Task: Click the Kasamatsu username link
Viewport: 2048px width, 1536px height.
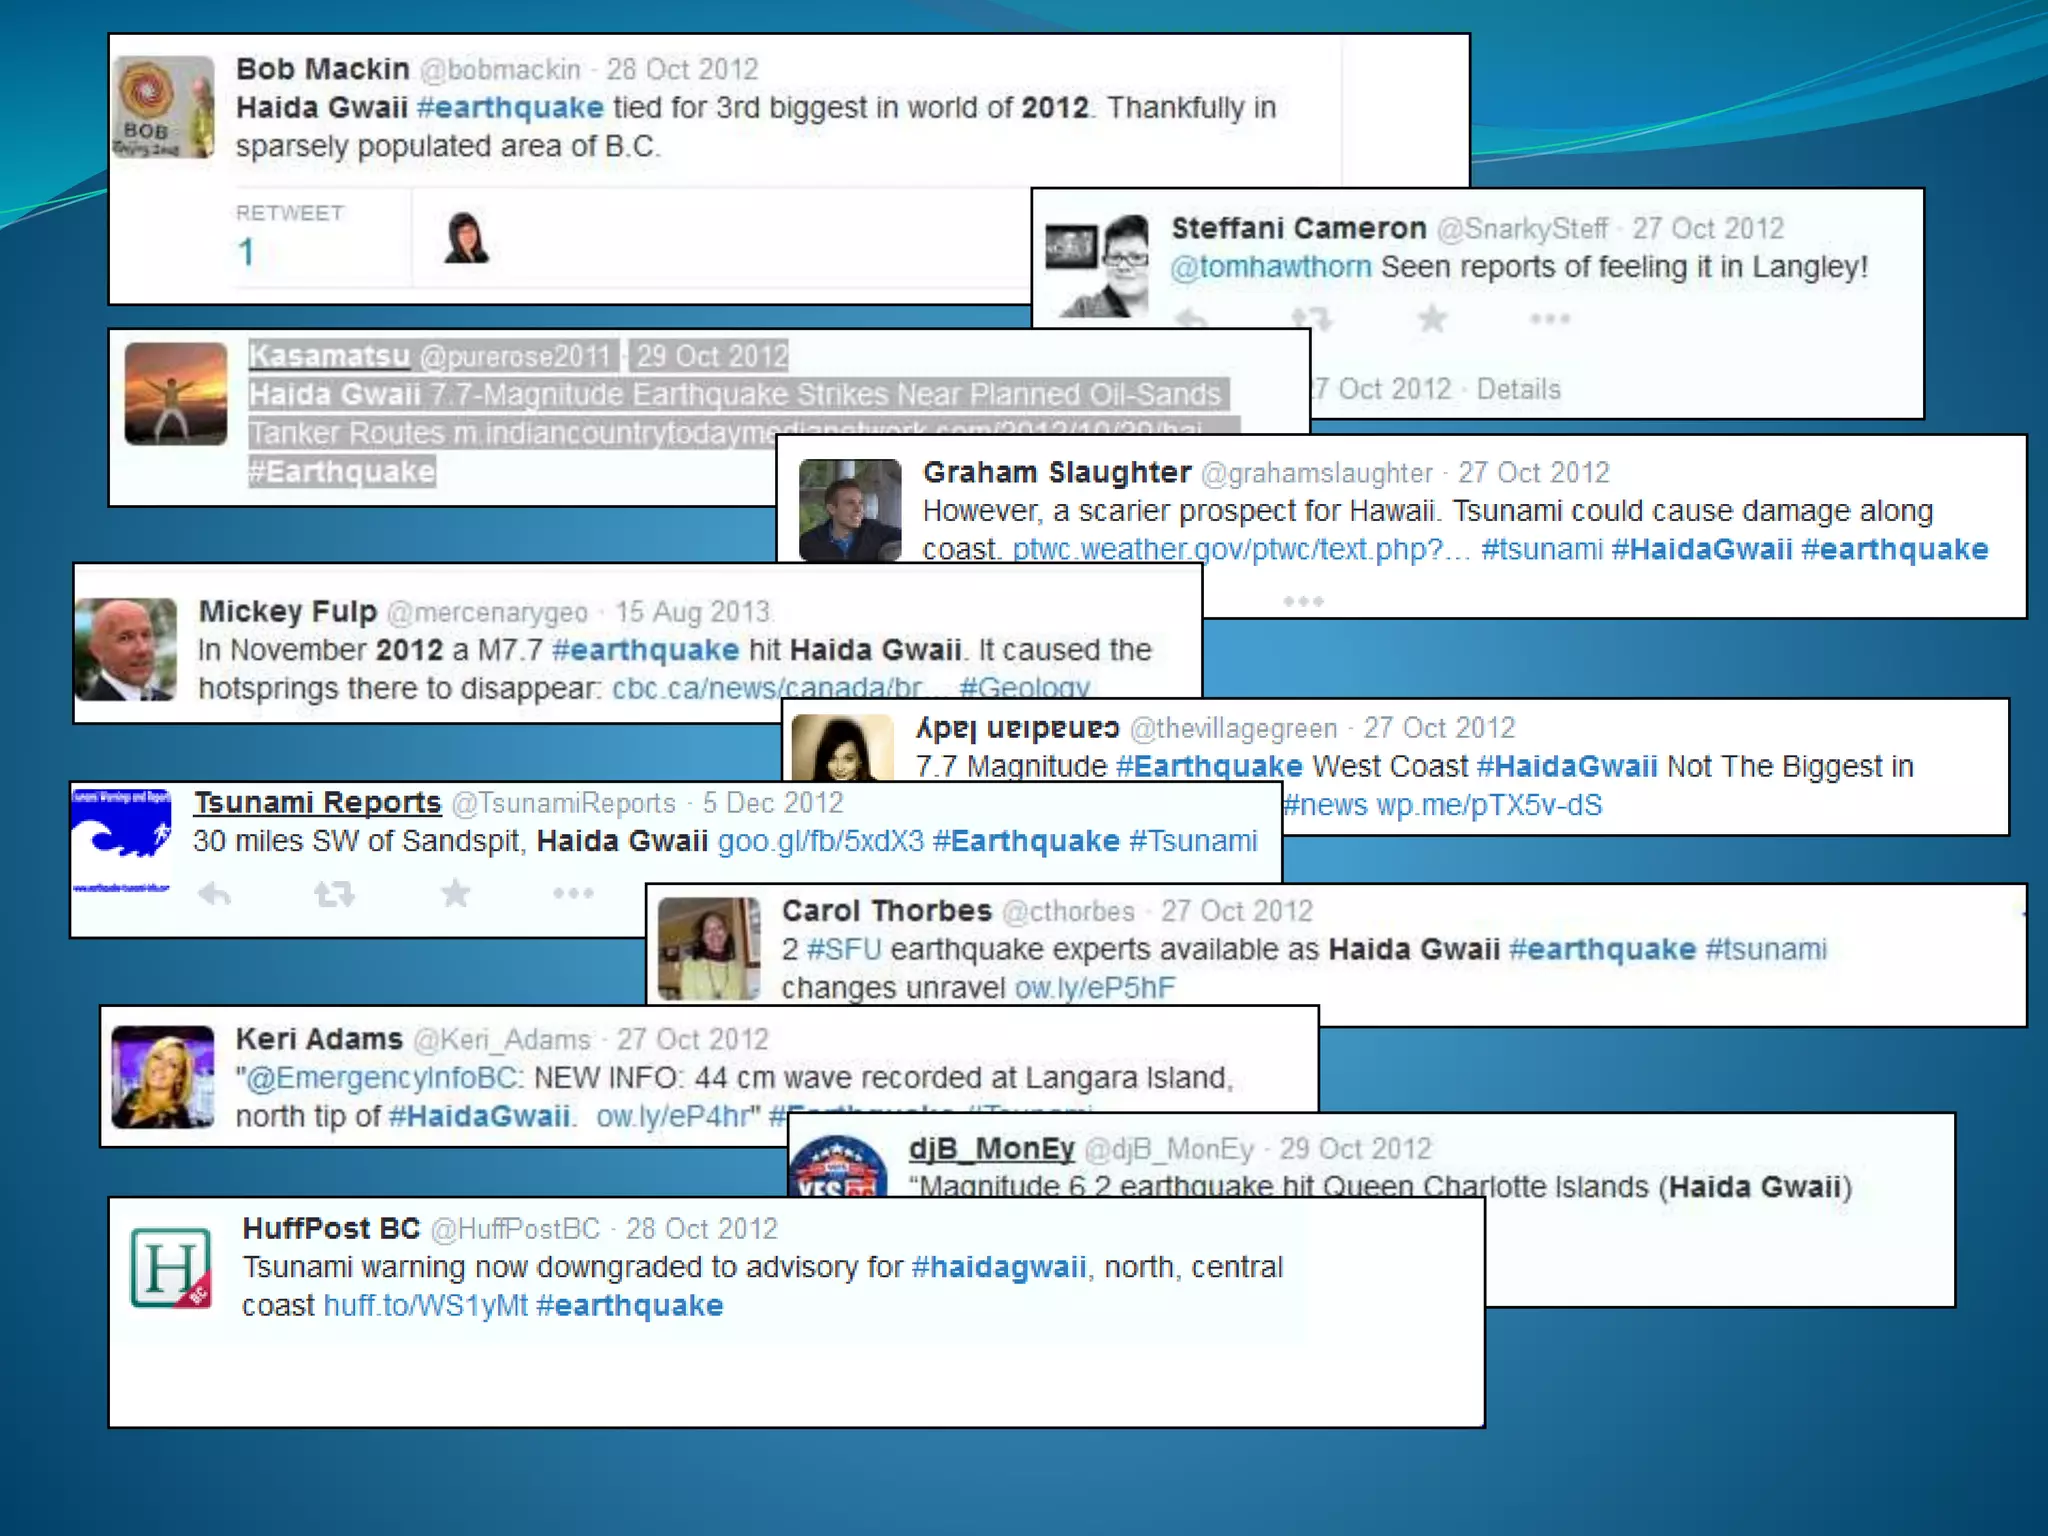Action: click(x=329, y=356)
